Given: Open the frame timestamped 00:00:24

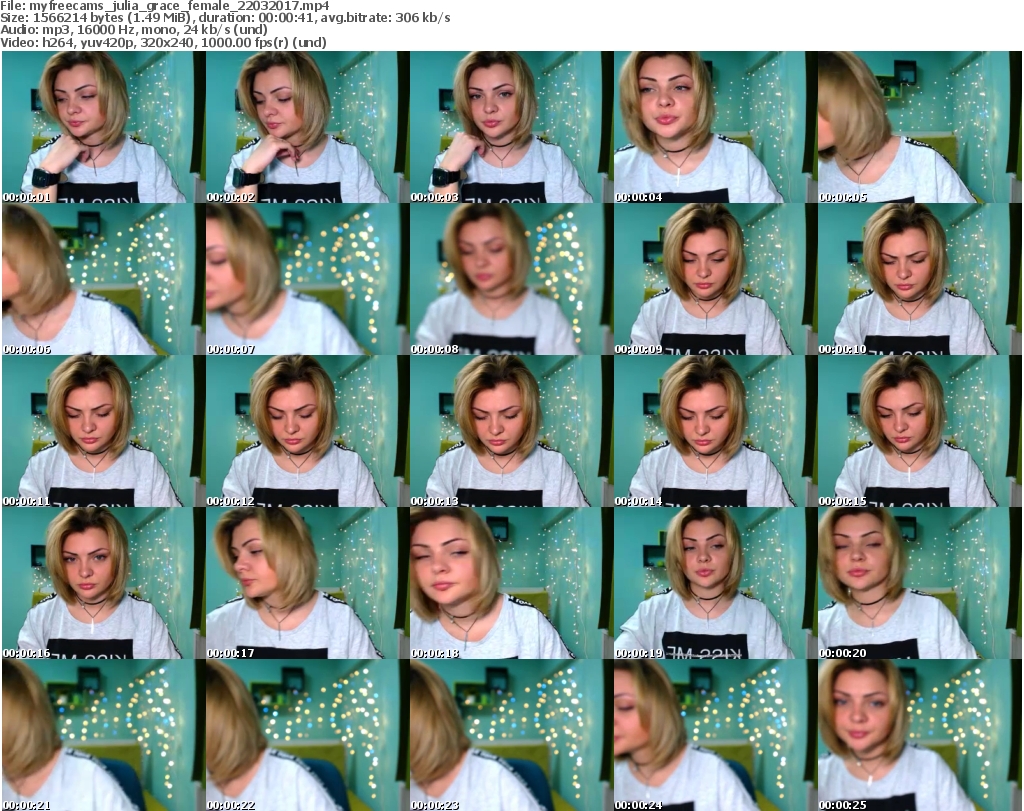Looking at the screenshot, I should [715, 735].
